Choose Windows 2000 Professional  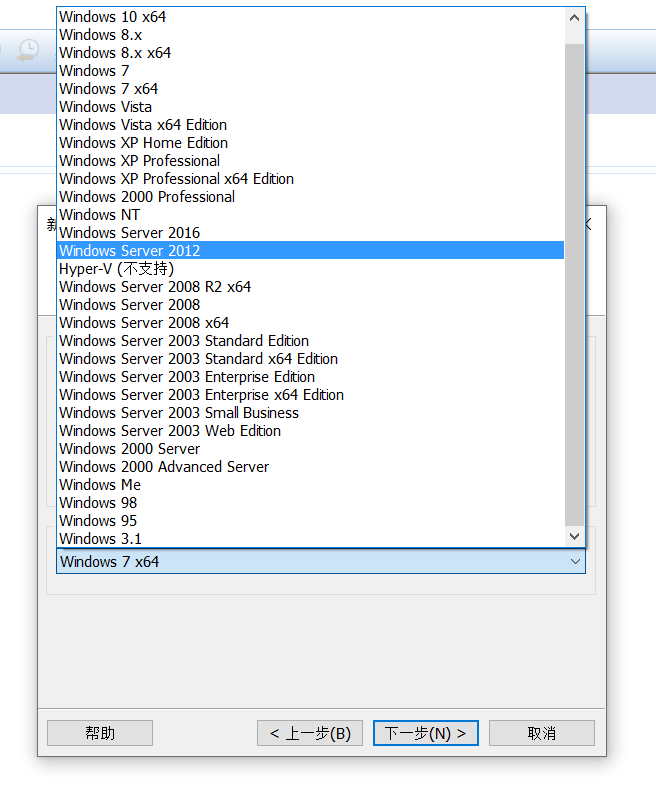point(310,197)
